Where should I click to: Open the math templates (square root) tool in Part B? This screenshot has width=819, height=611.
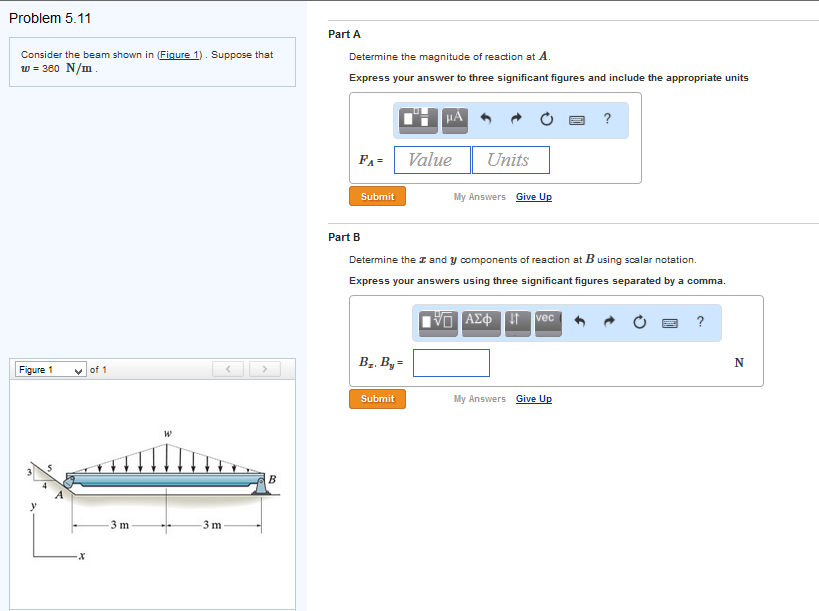(438, 321)
